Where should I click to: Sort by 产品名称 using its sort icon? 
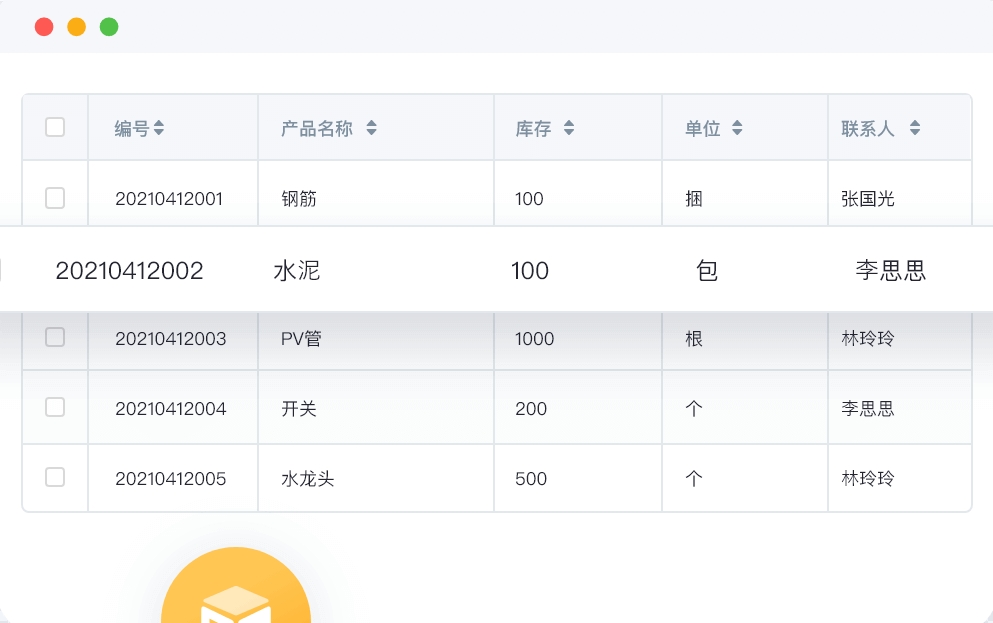[x=372, y=128]
